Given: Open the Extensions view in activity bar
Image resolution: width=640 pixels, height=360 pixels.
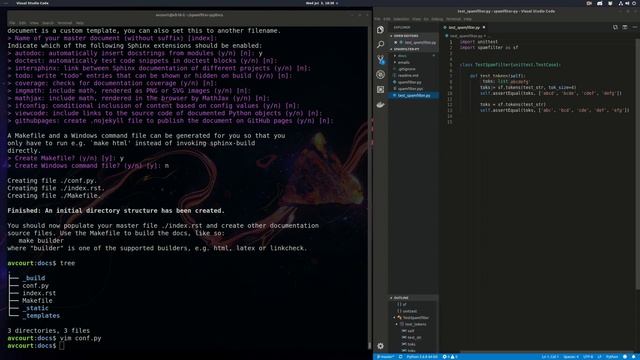Looking at the screenshot, I should click(380, 89).
